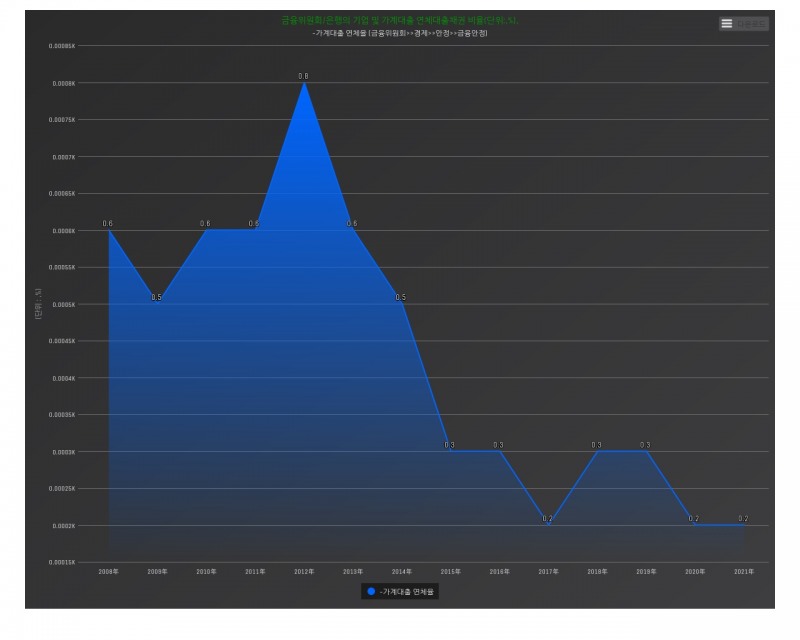Viewport: 800px width, 640px height.
Task: Click the blue legend marker circle
Action: [371, 591]
